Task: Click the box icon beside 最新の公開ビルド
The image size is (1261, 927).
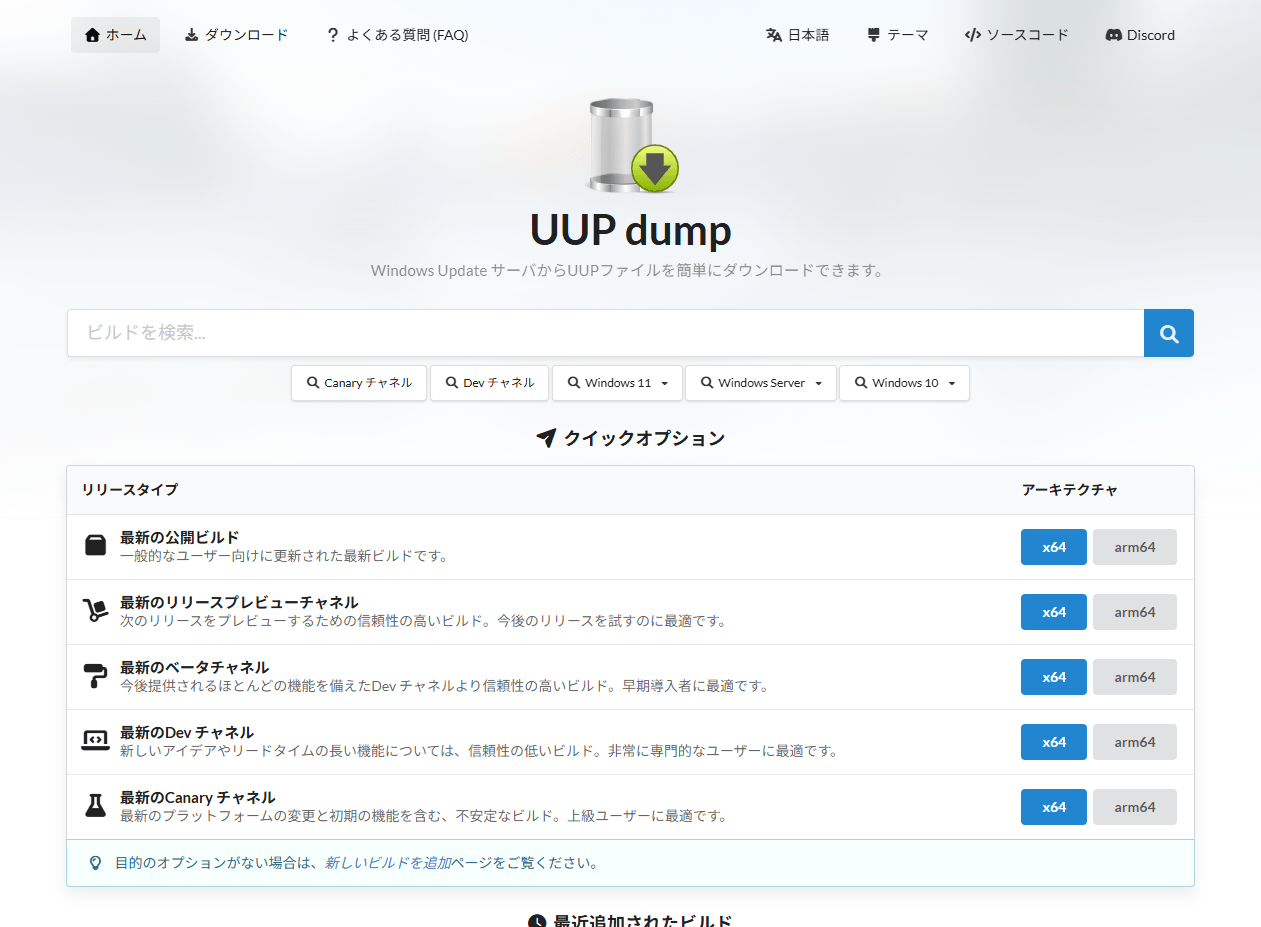Action: click(x=95, y=546)
